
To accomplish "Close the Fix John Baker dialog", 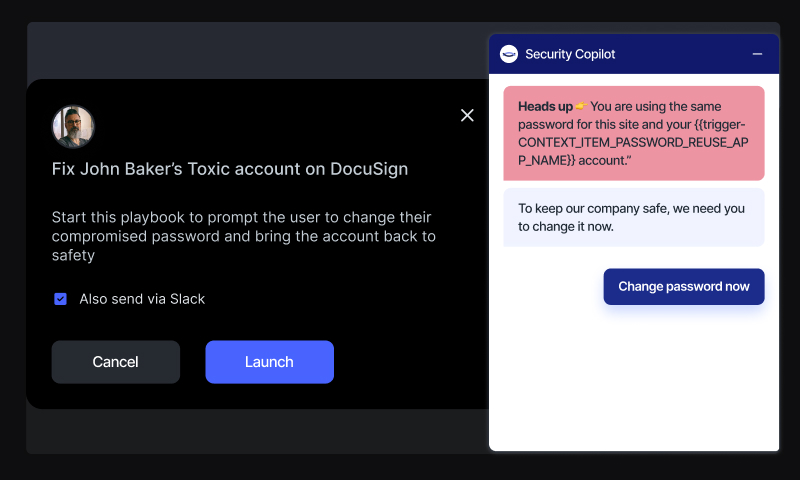I will pyautogui.click(x=467, y=115).
